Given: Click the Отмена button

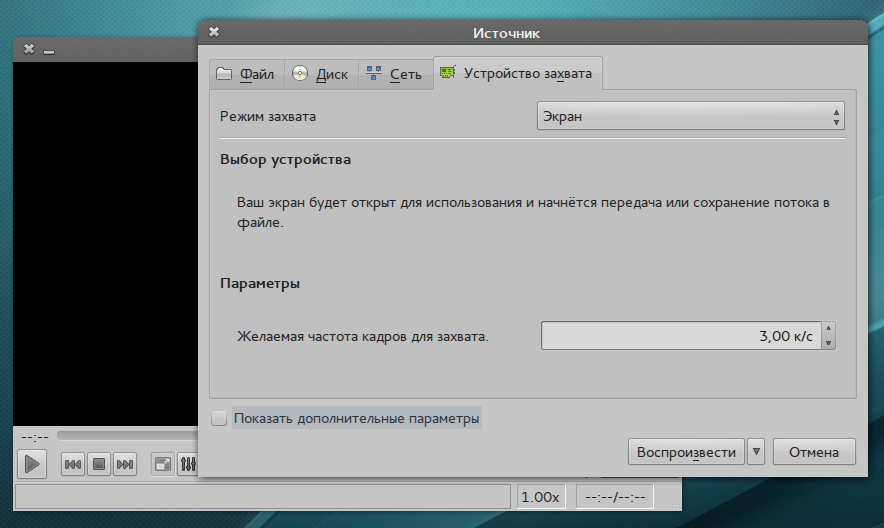Looking at the screenshot, I should coord(814,452).
